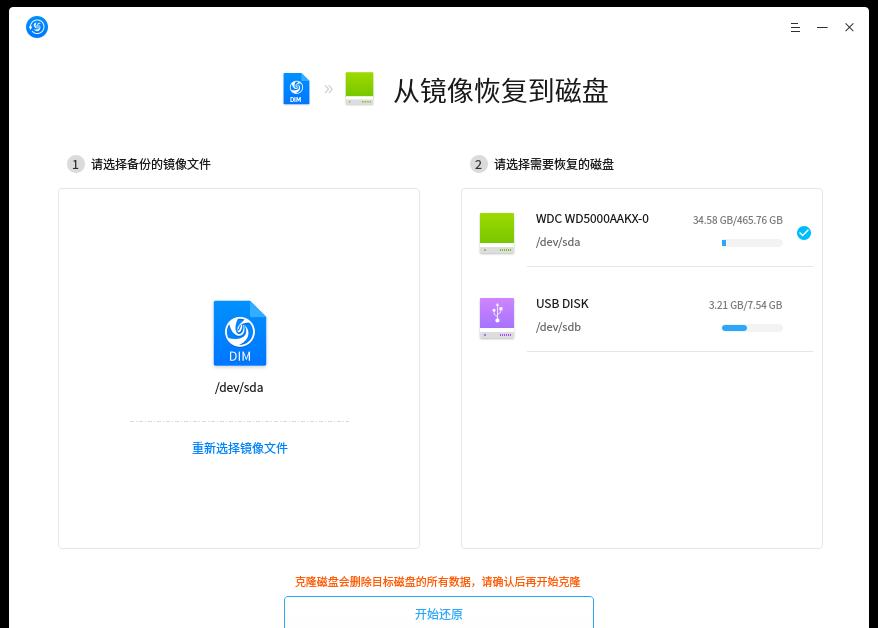The height and width of the screenshot is (628, 878).
Task: Toggle the blue checkmark on WDC disk
Action: 803,233
